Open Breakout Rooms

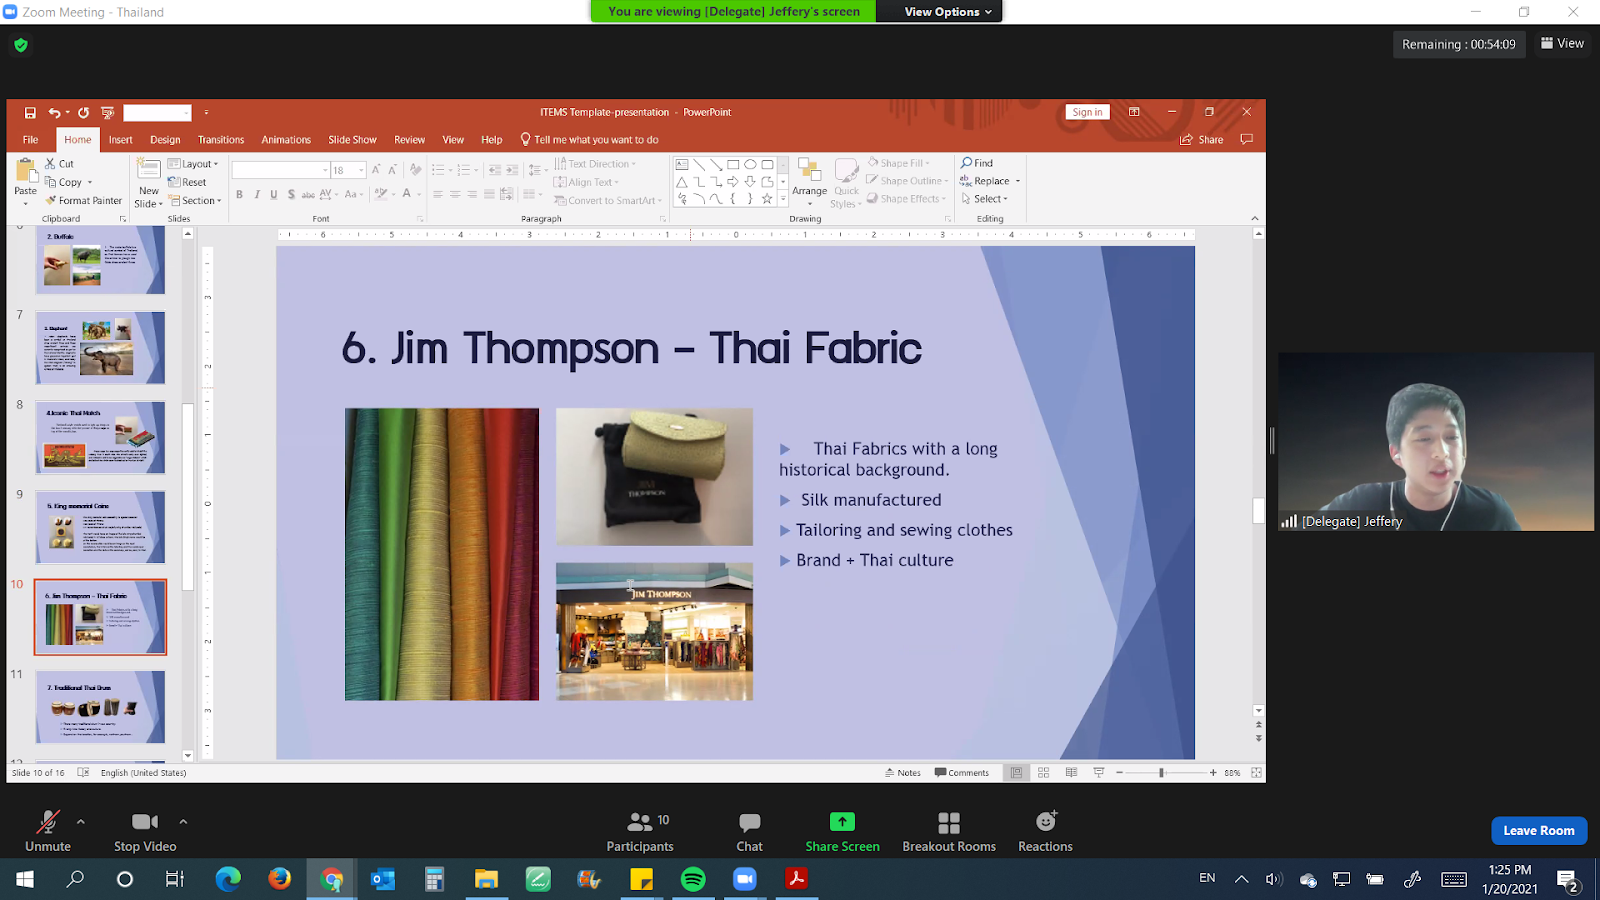[948, 831]
